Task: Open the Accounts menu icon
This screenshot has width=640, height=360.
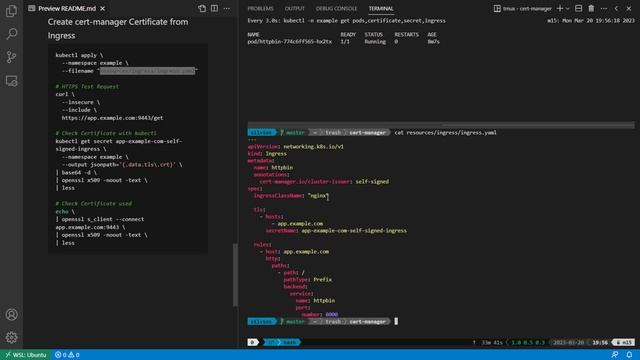Action: [11, 315]
